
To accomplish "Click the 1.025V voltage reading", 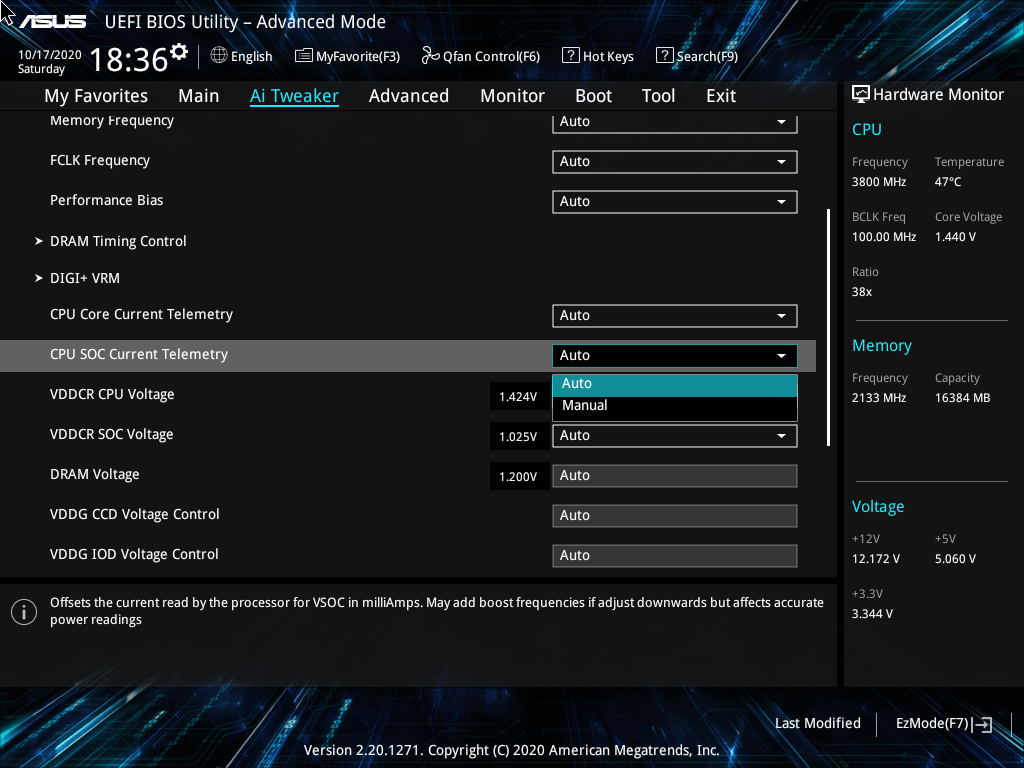I will 518,437.
